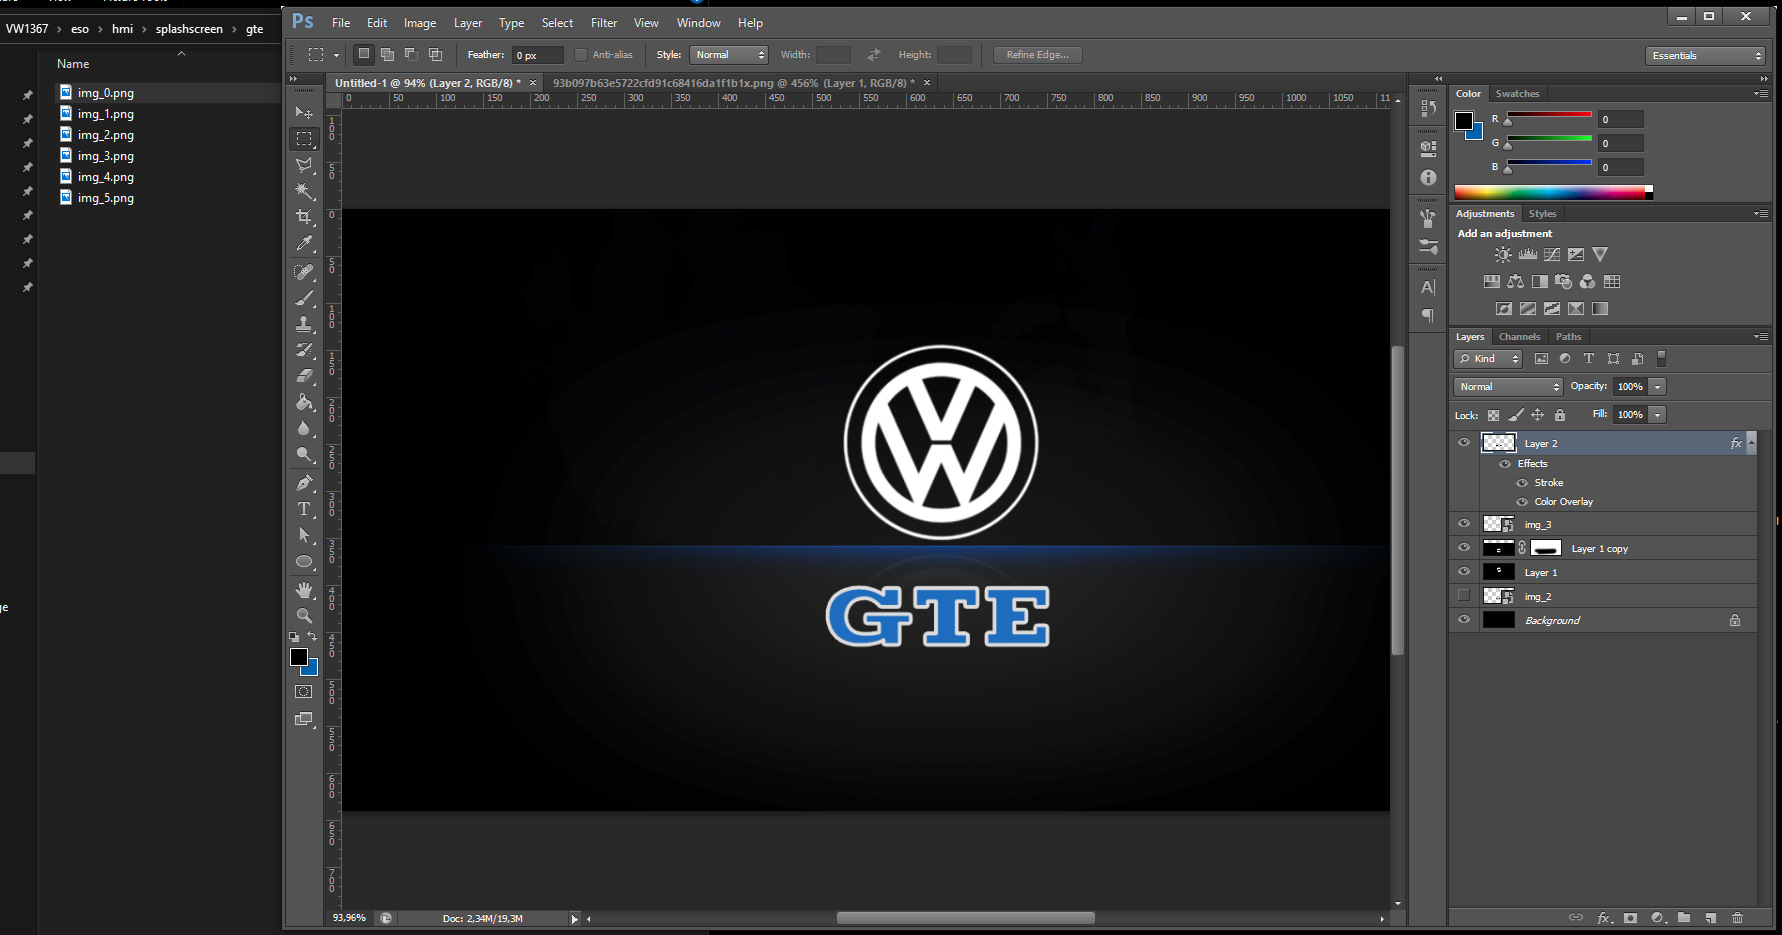
Task: Show the img_2 layer
Action: point(1464,595)
